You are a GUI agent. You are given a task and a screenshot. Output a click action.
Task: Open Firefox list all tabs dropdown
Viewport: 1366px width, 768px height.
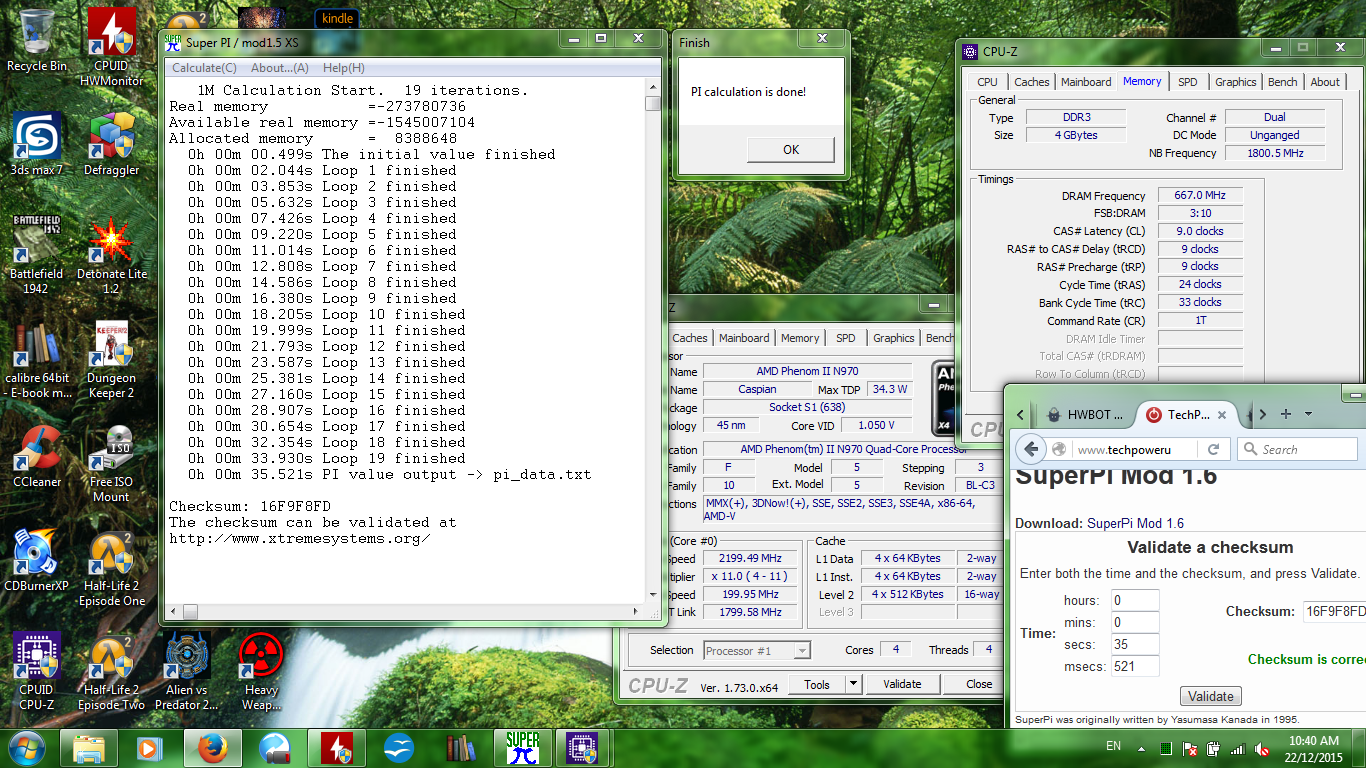(1308, 414)
